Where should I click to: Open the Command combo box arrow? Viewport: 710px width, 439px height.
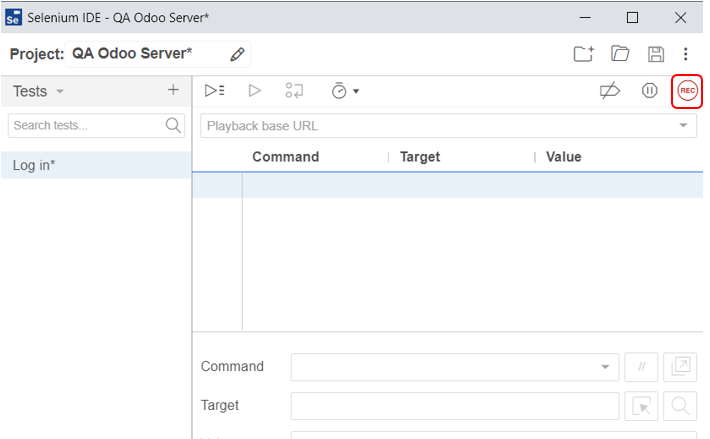[605, 367]
